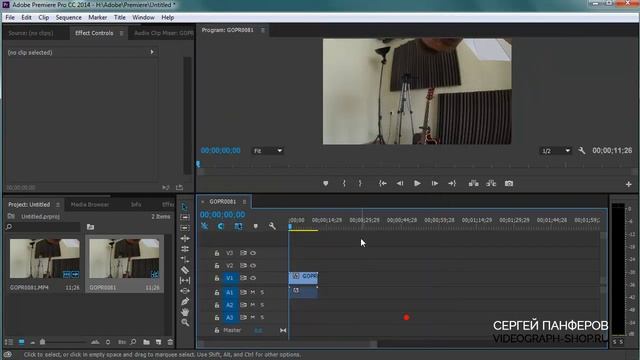Switch to Source tab

[31, 33]
